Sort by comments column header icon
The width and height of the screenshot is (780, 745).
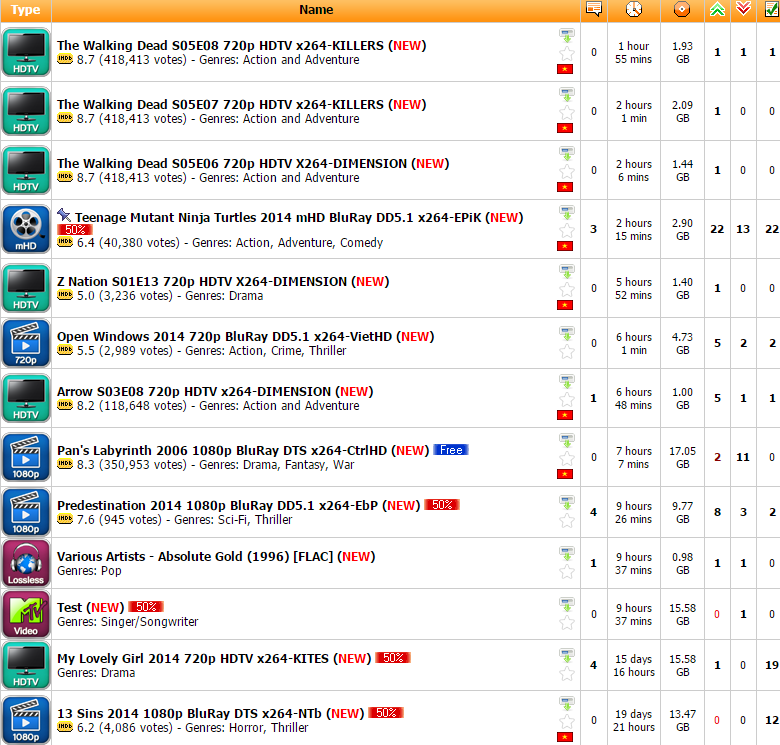(594, 9)
